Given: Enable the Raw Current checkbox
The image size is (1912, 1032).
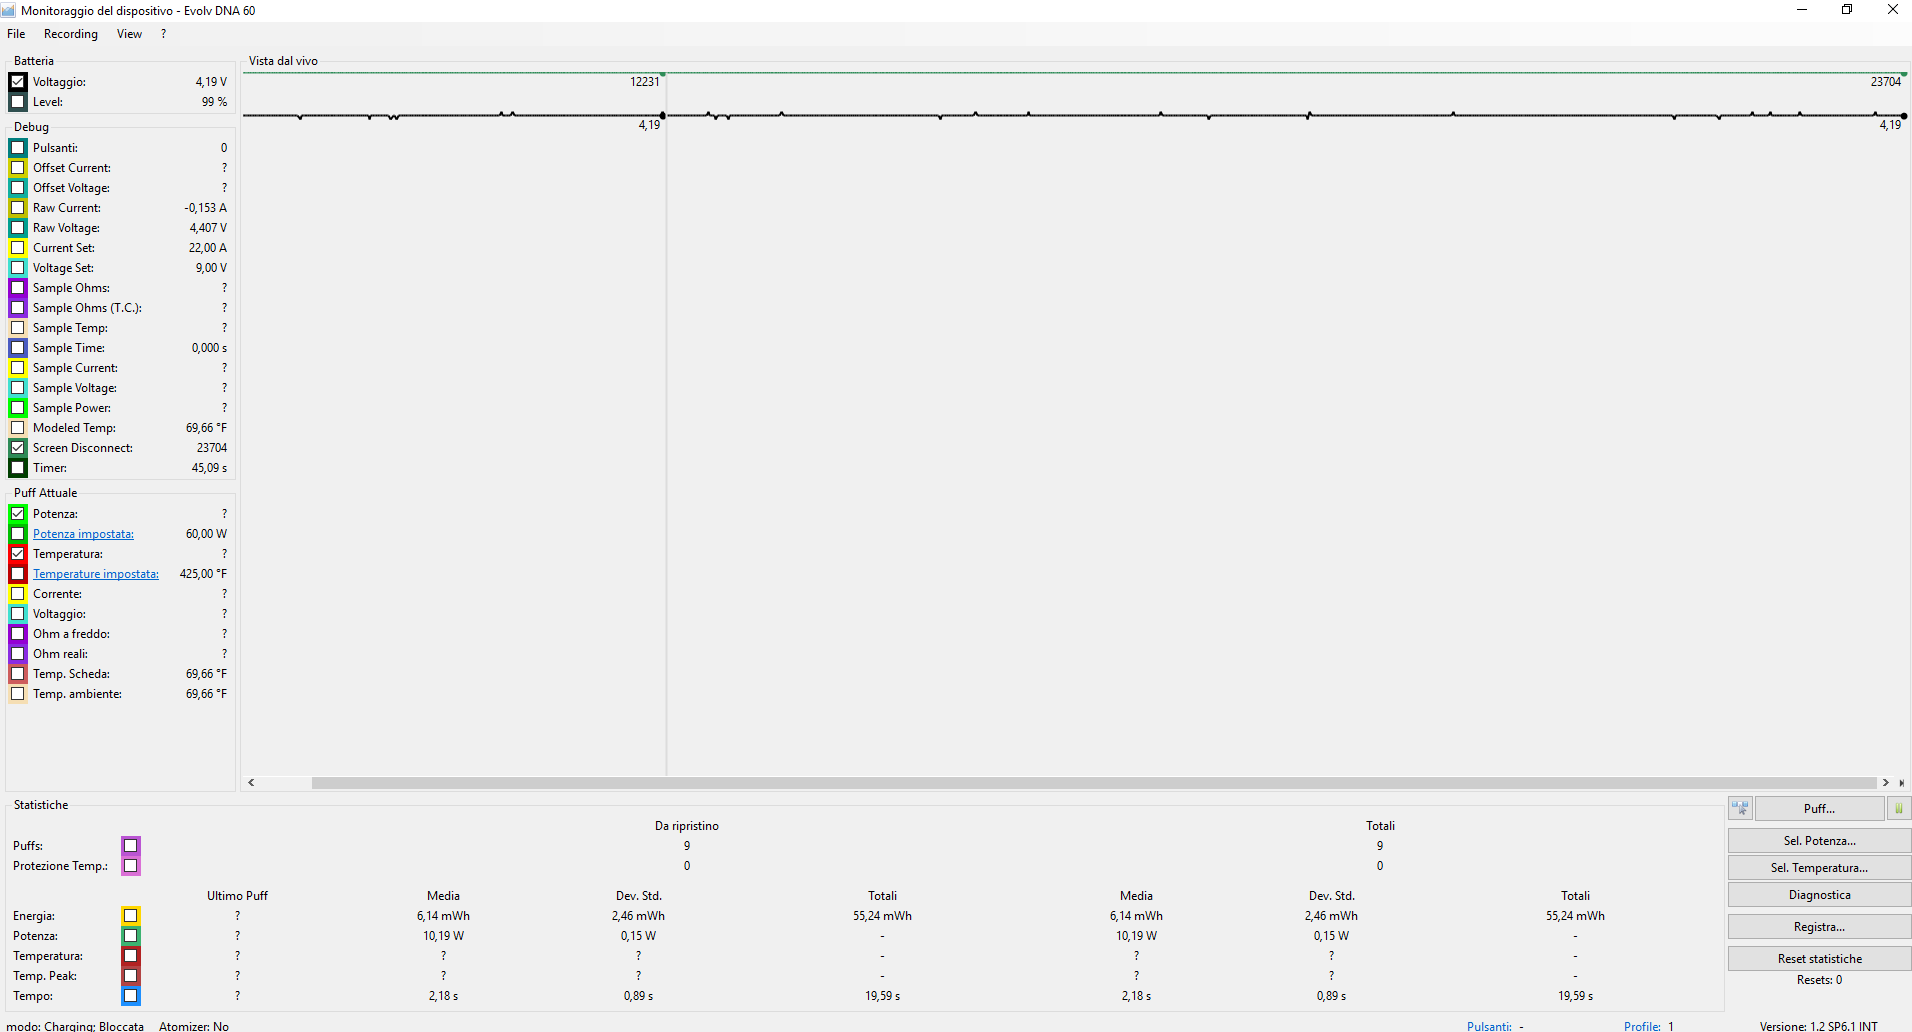Looking at the screenshot, I should [x=18, y=208].
